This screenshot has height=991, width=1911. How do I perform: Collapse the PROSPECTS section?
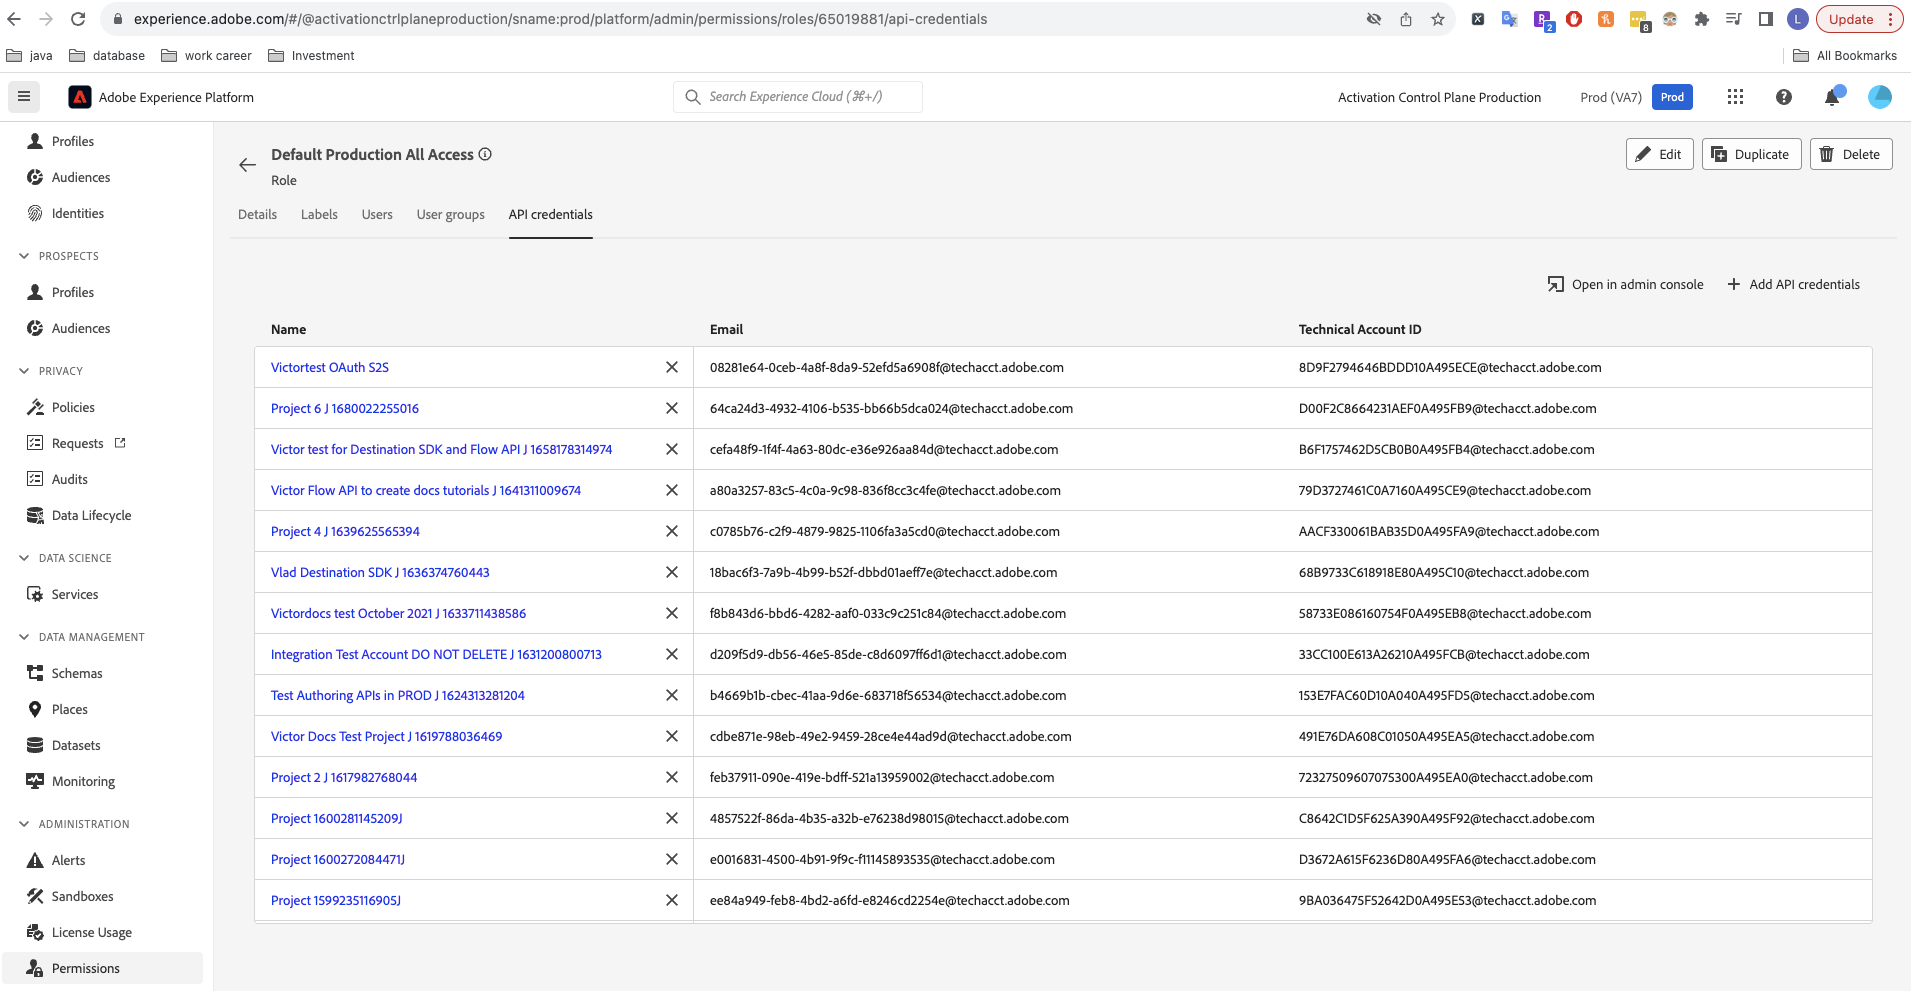[x=24, y=256]
